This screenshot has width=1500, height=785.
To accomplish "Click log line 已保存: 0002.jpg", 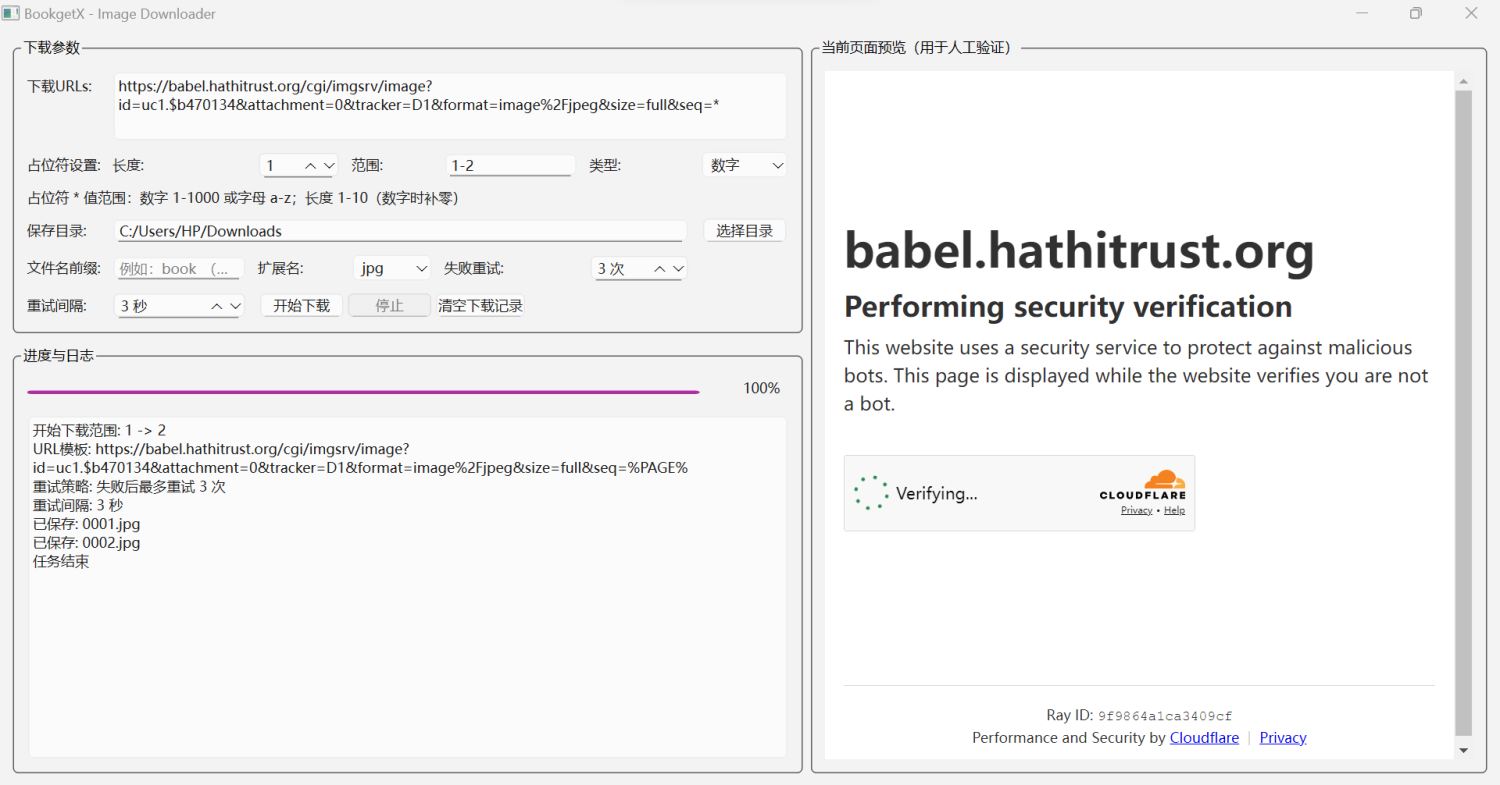I will point(86,543).
